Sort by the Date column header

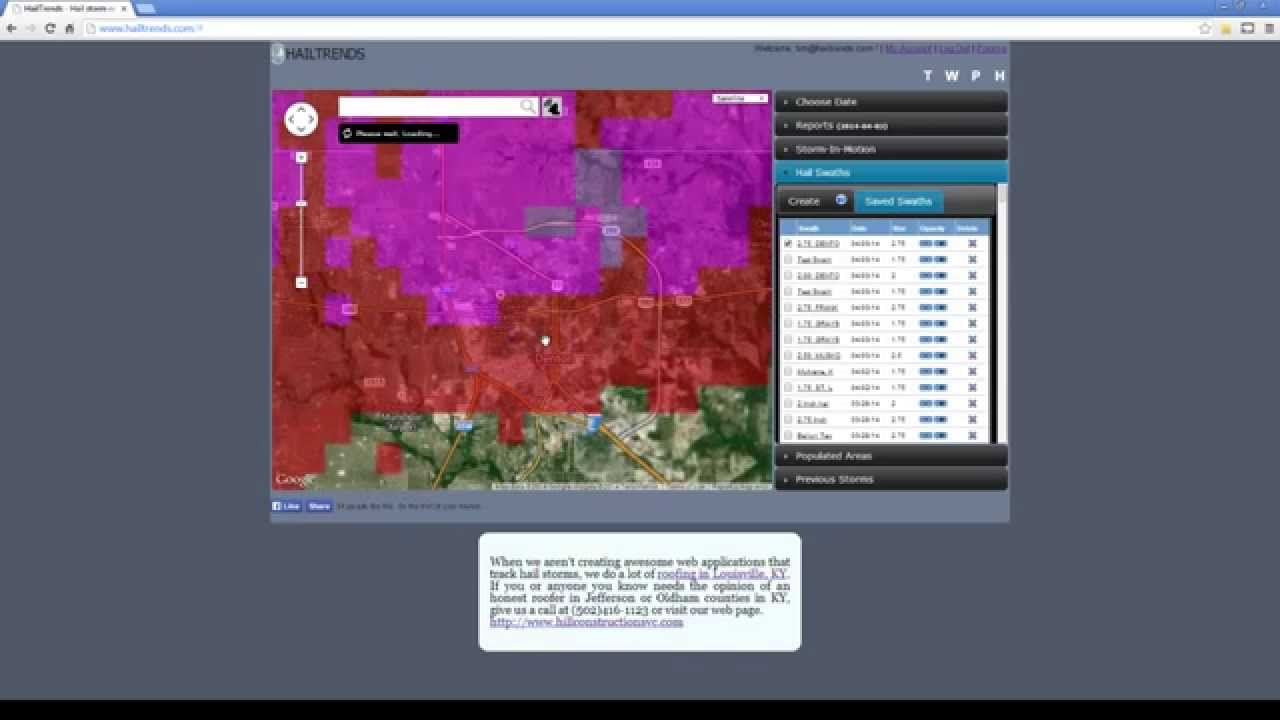click(858, 229)
